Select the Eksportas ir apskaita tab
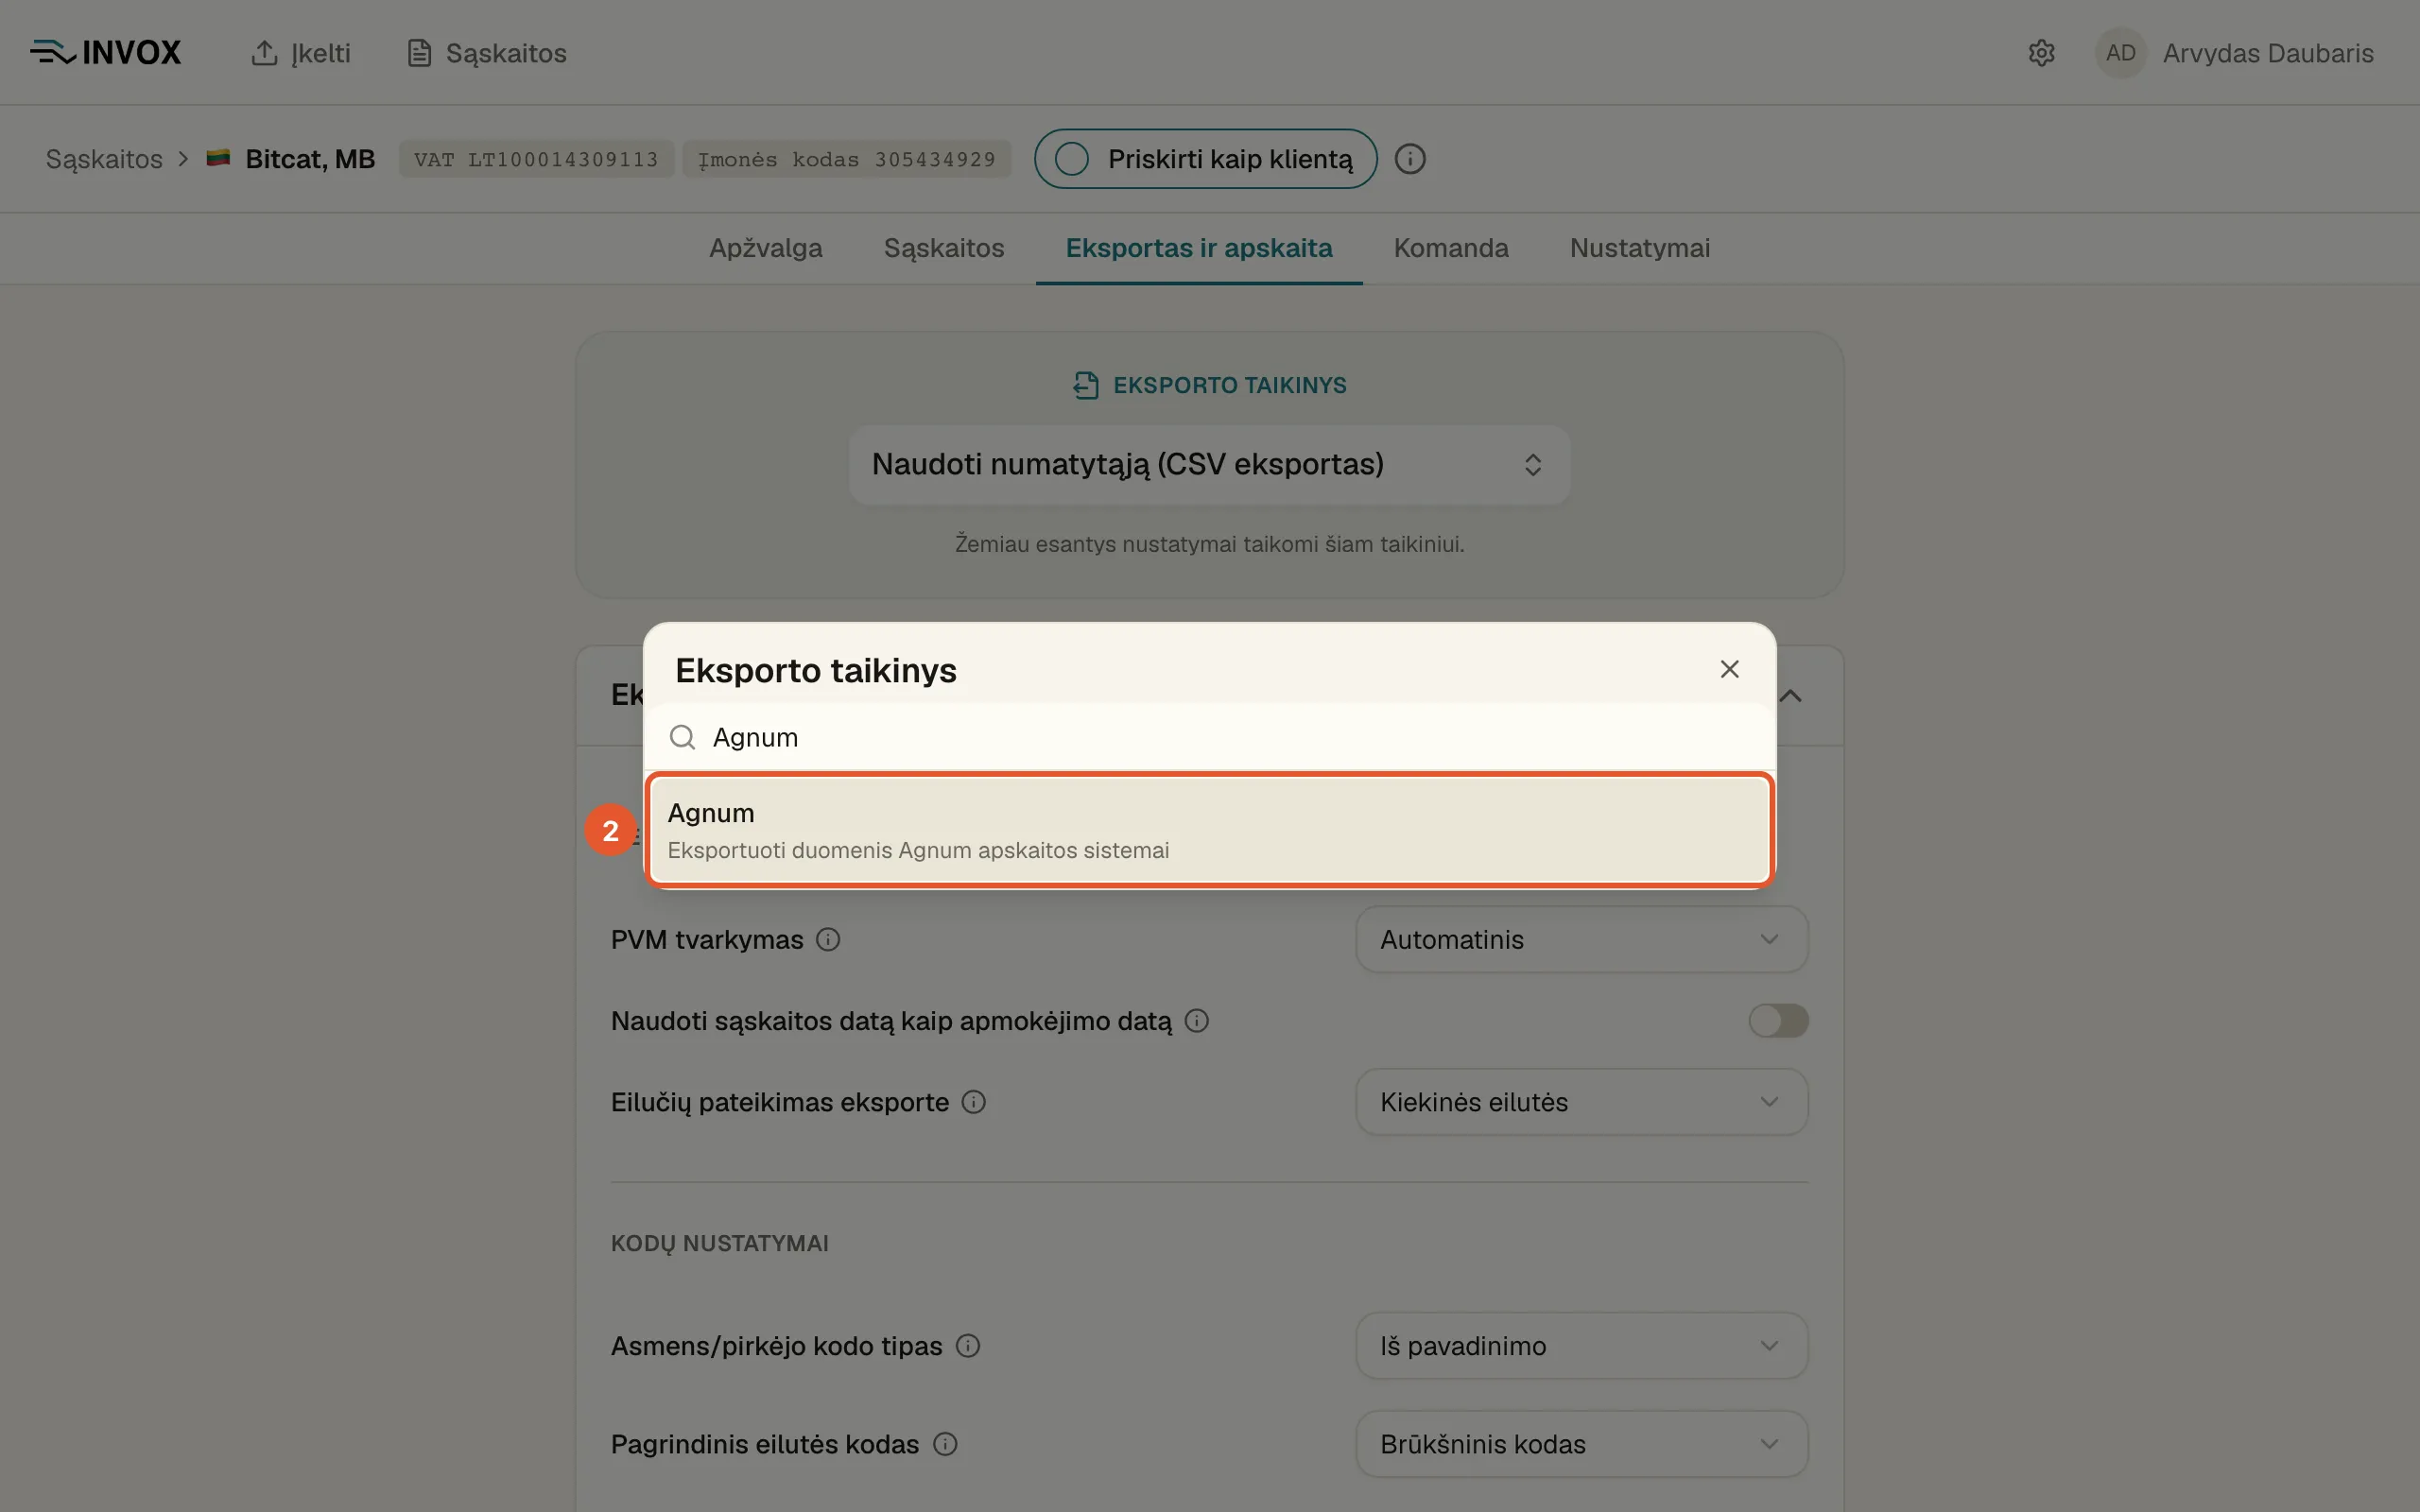 click(x=1199, y=248)
